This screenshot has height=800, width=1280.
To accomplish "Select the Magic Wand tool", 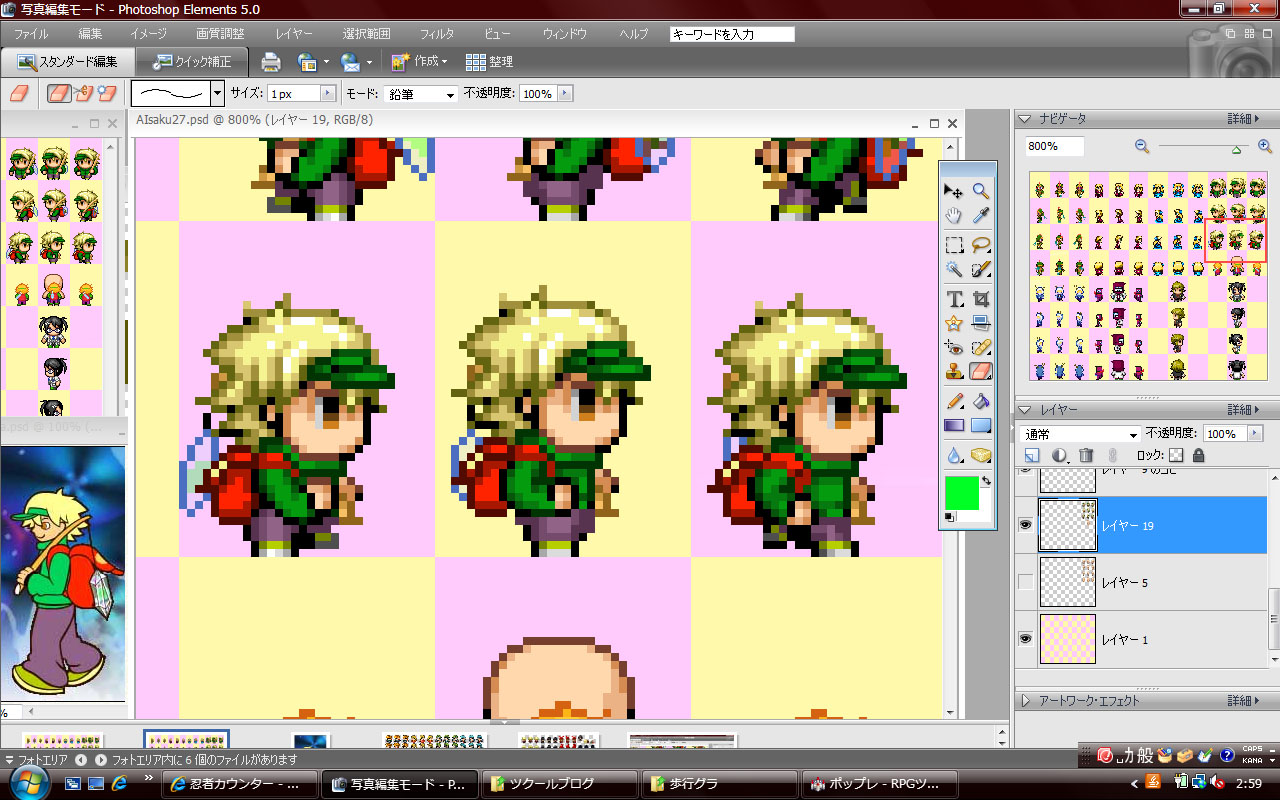I will point(954,269).
